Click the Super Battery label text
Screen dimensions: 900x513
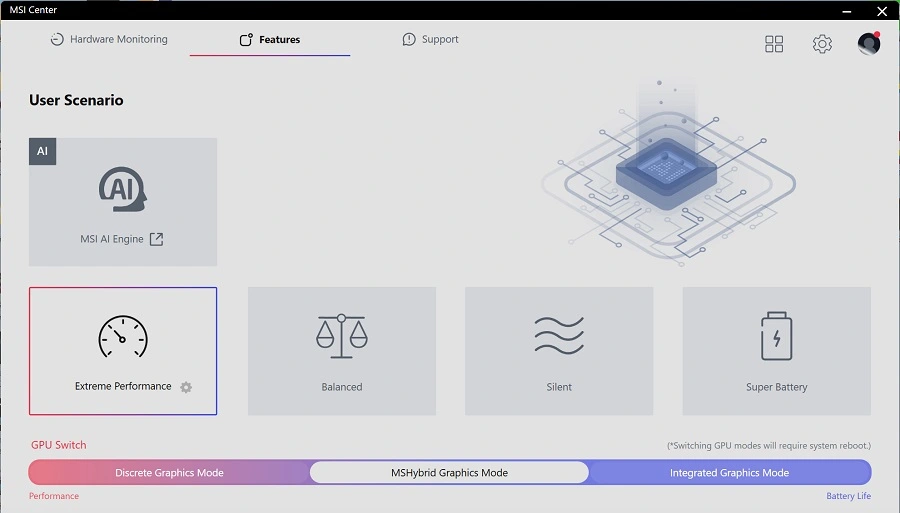click(776, 387)
